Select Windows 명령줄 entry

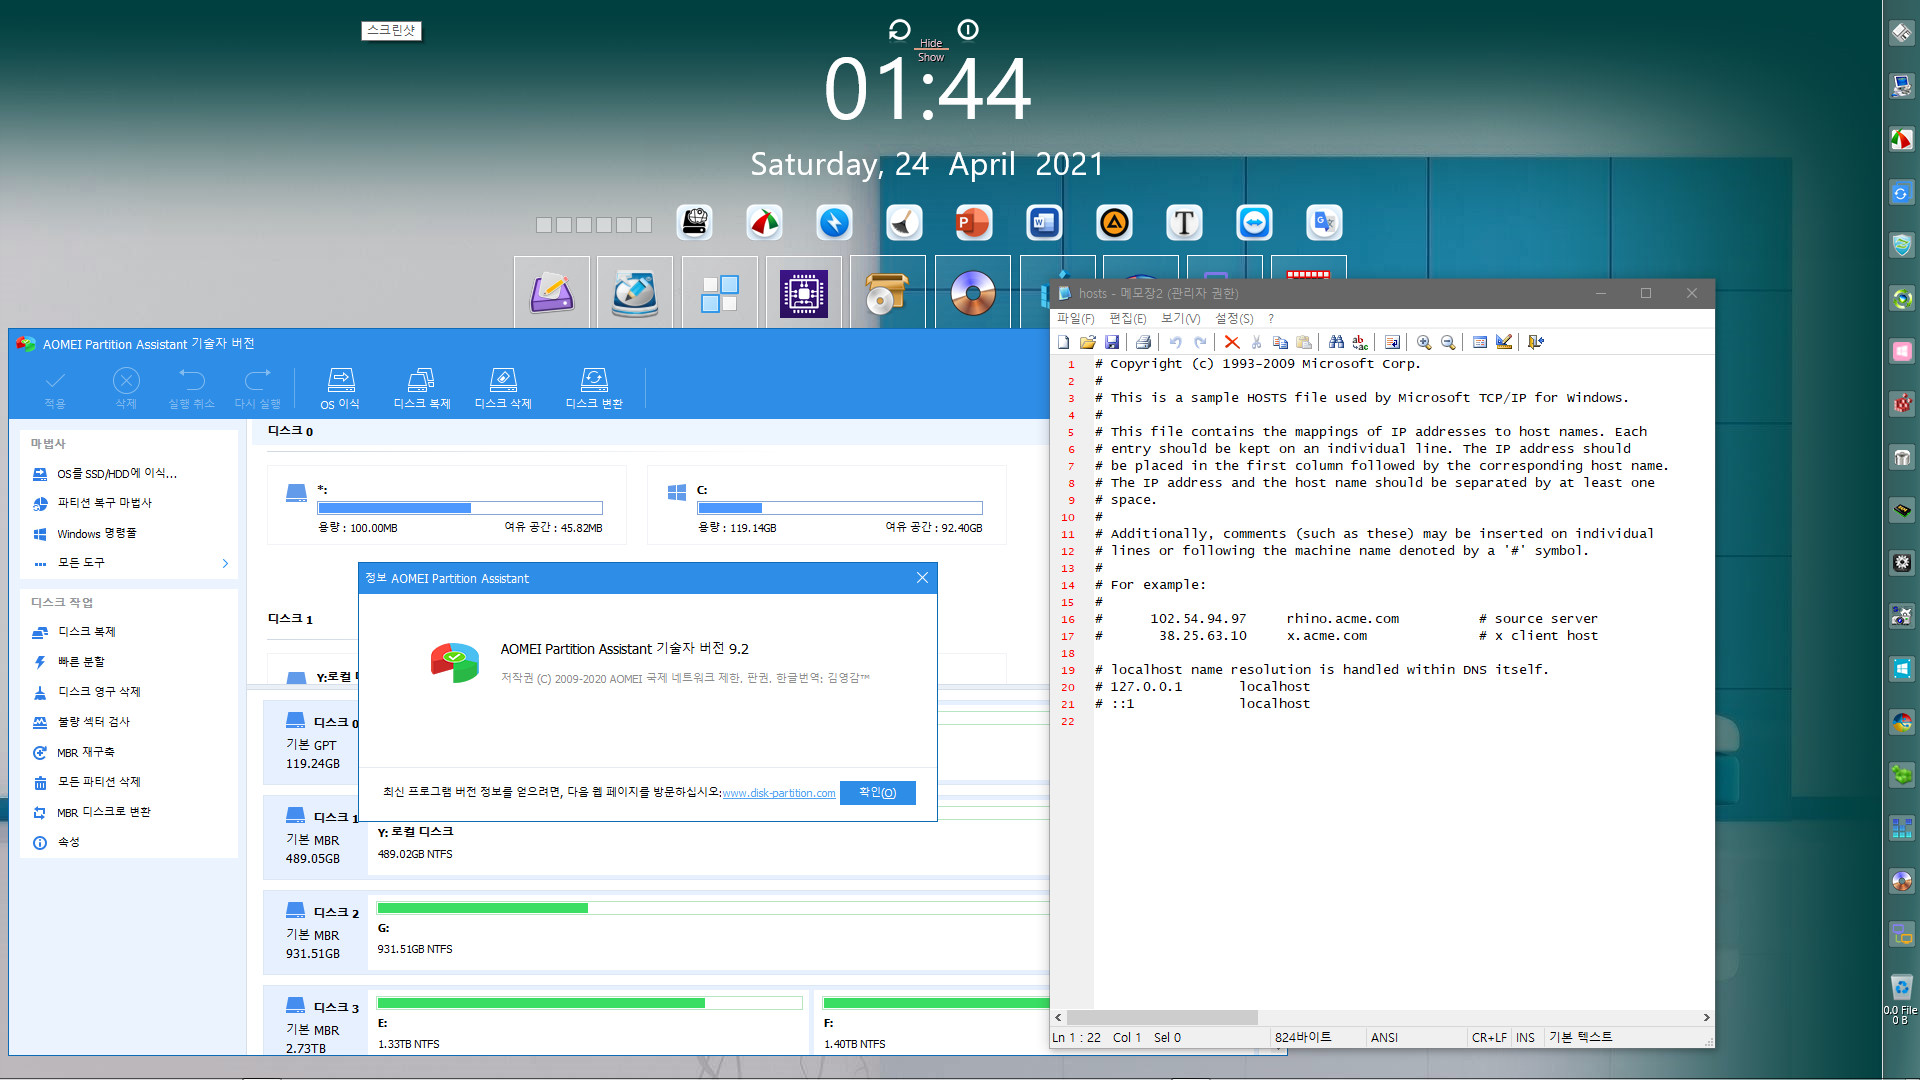96,534
